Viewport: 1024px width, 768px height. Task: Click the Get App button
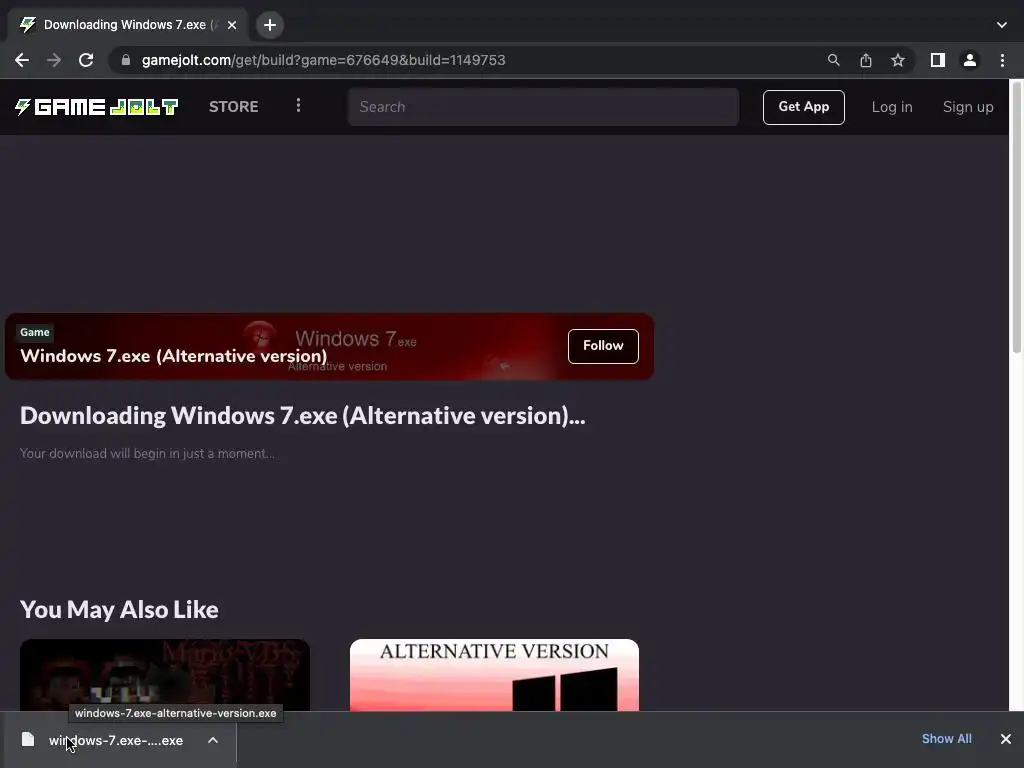[x=803, y=106]
